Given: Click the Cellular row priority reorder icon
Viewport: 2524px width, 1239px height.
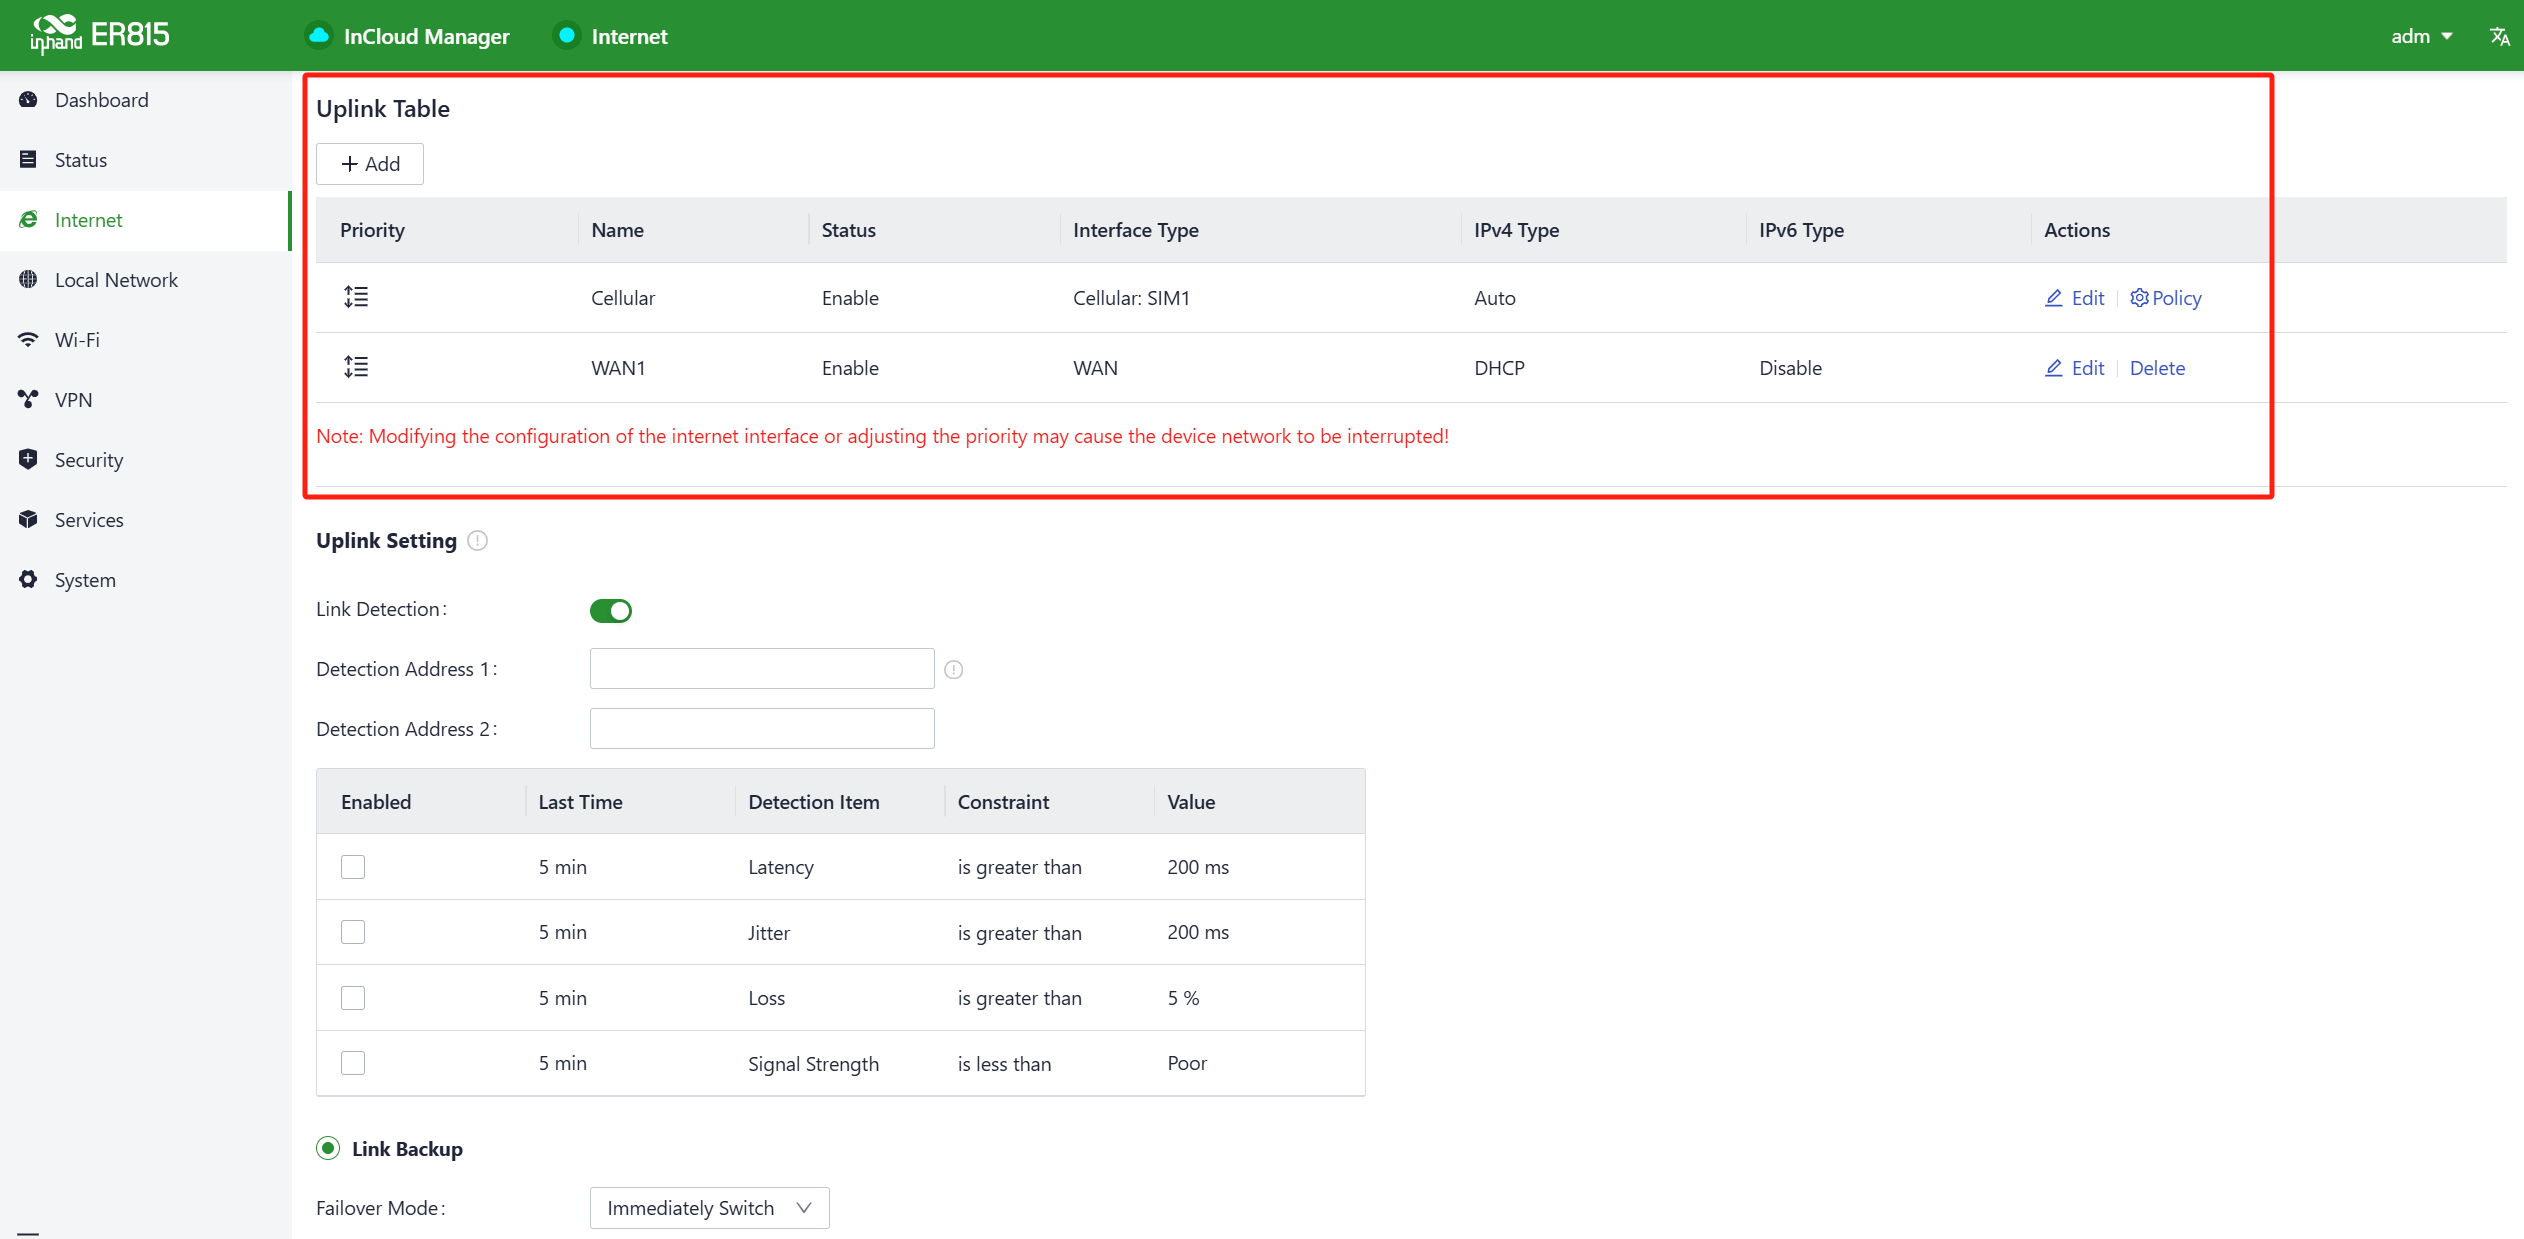Looking at the screenshot, I should (x=356, y=297).
